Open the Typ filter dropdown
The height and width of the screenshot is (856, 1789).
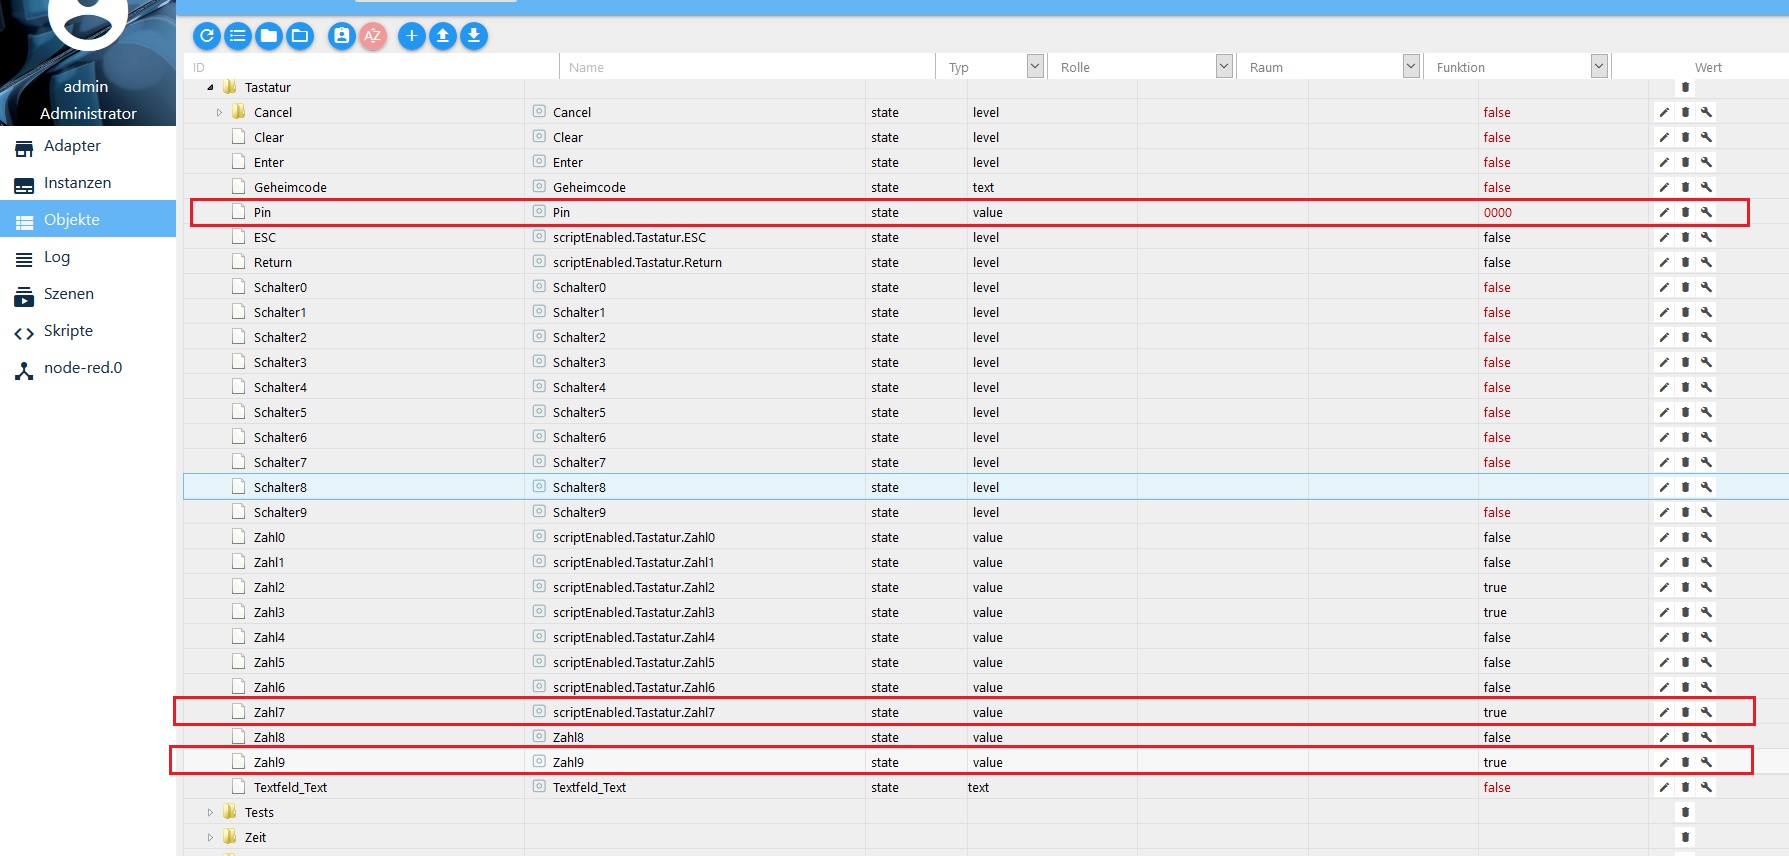coord(1036,66)
